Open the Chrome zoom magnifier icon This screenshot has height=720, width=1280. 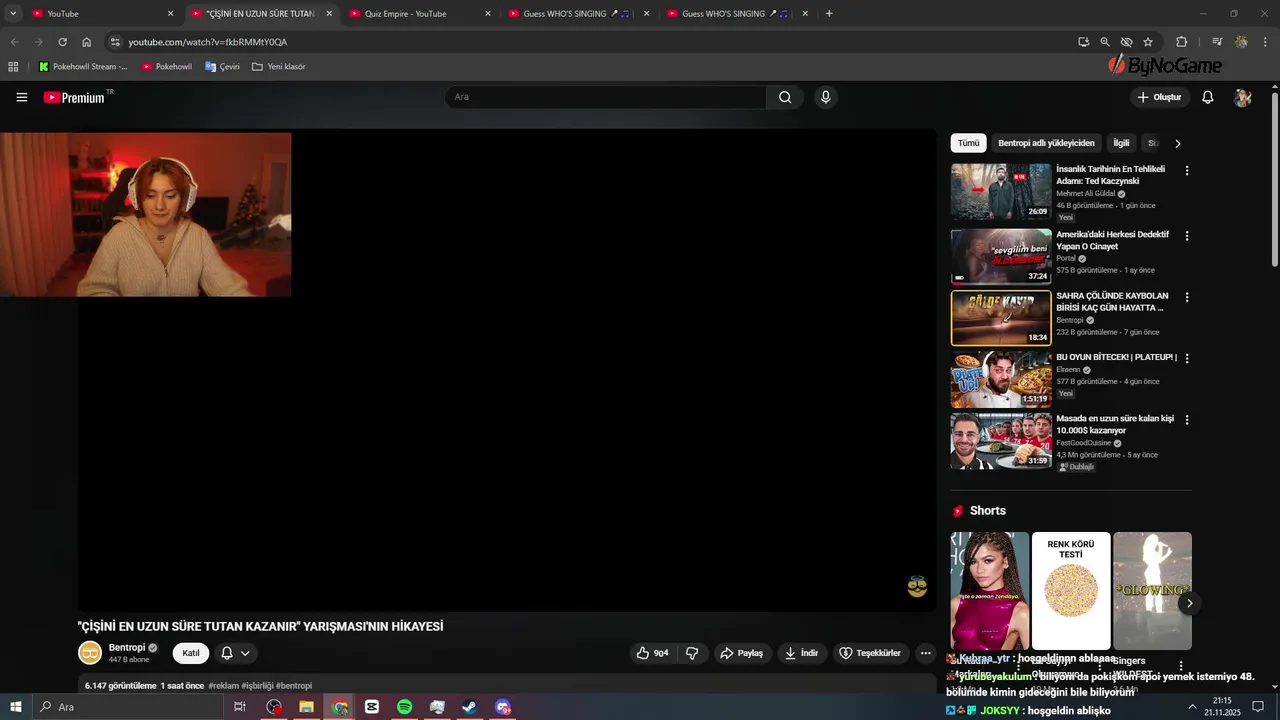1105,42
